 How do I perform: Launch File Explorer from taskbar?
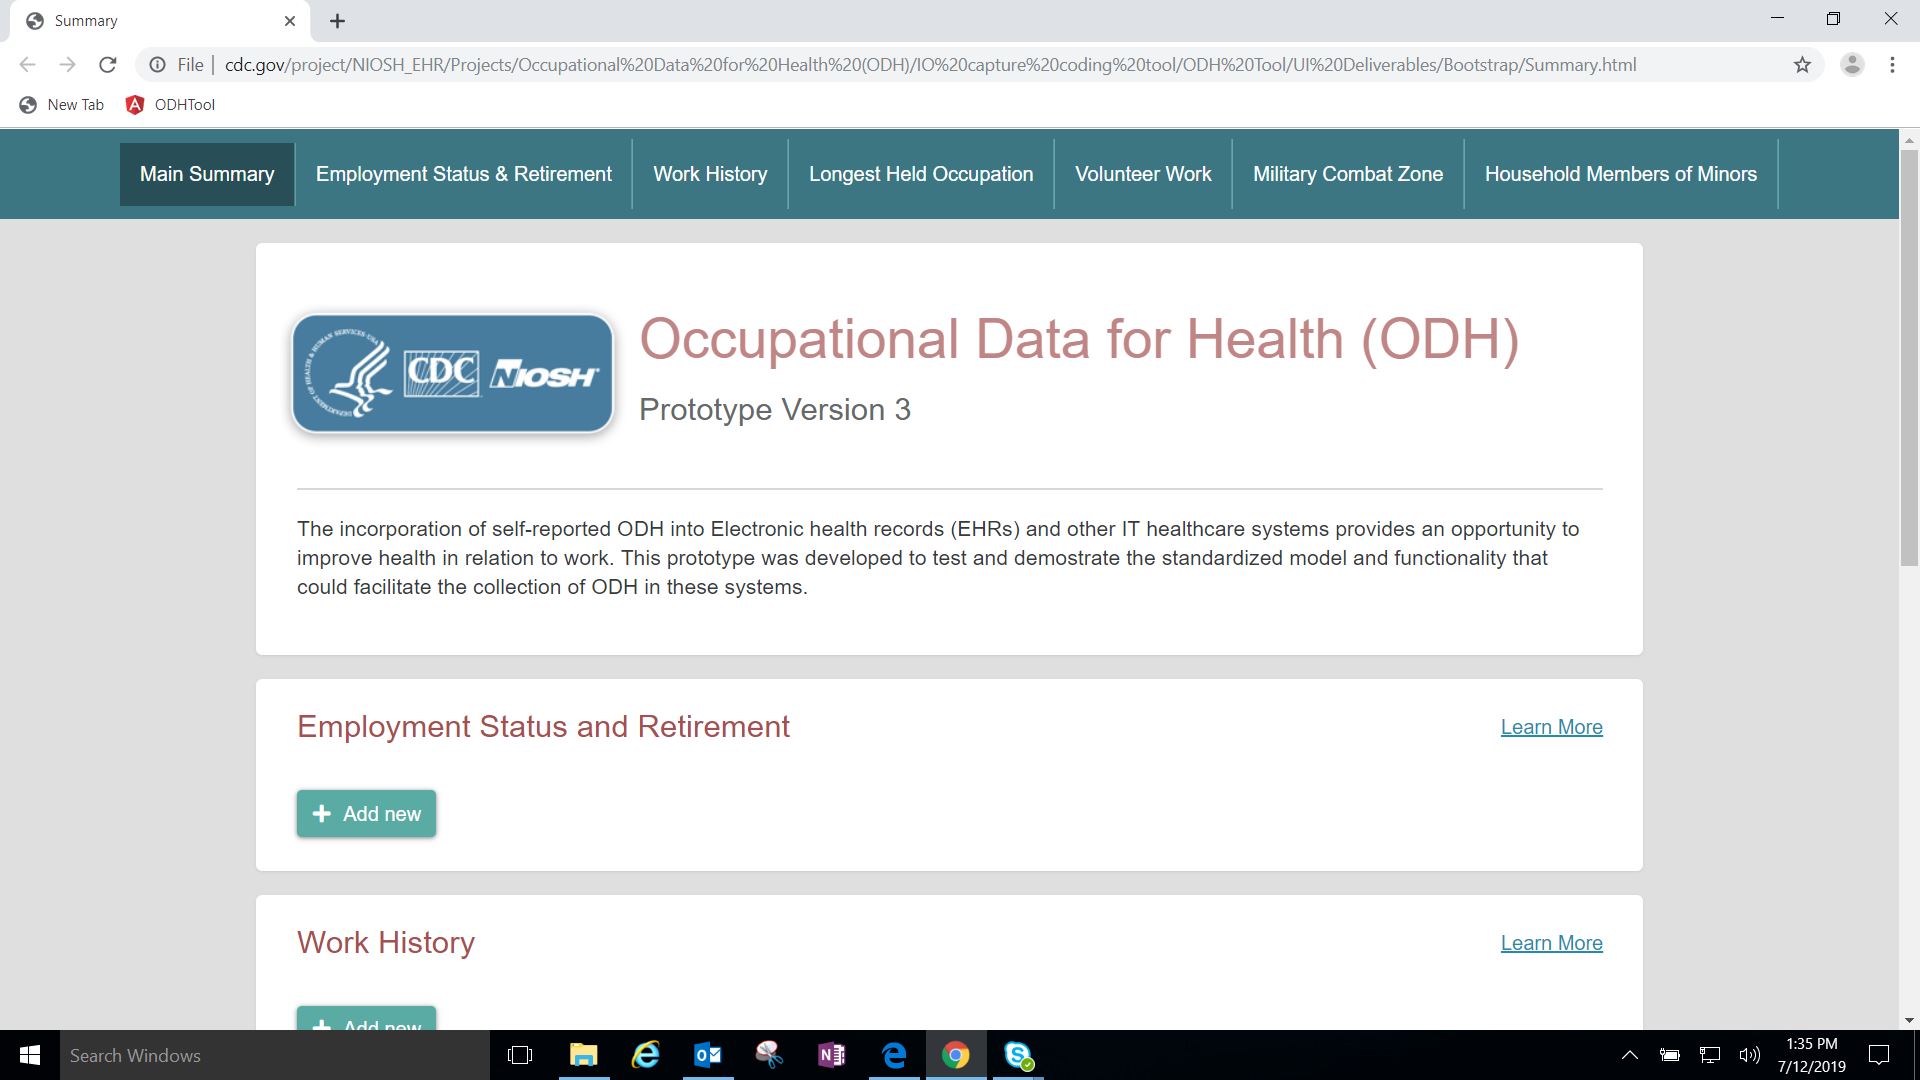583,1055
